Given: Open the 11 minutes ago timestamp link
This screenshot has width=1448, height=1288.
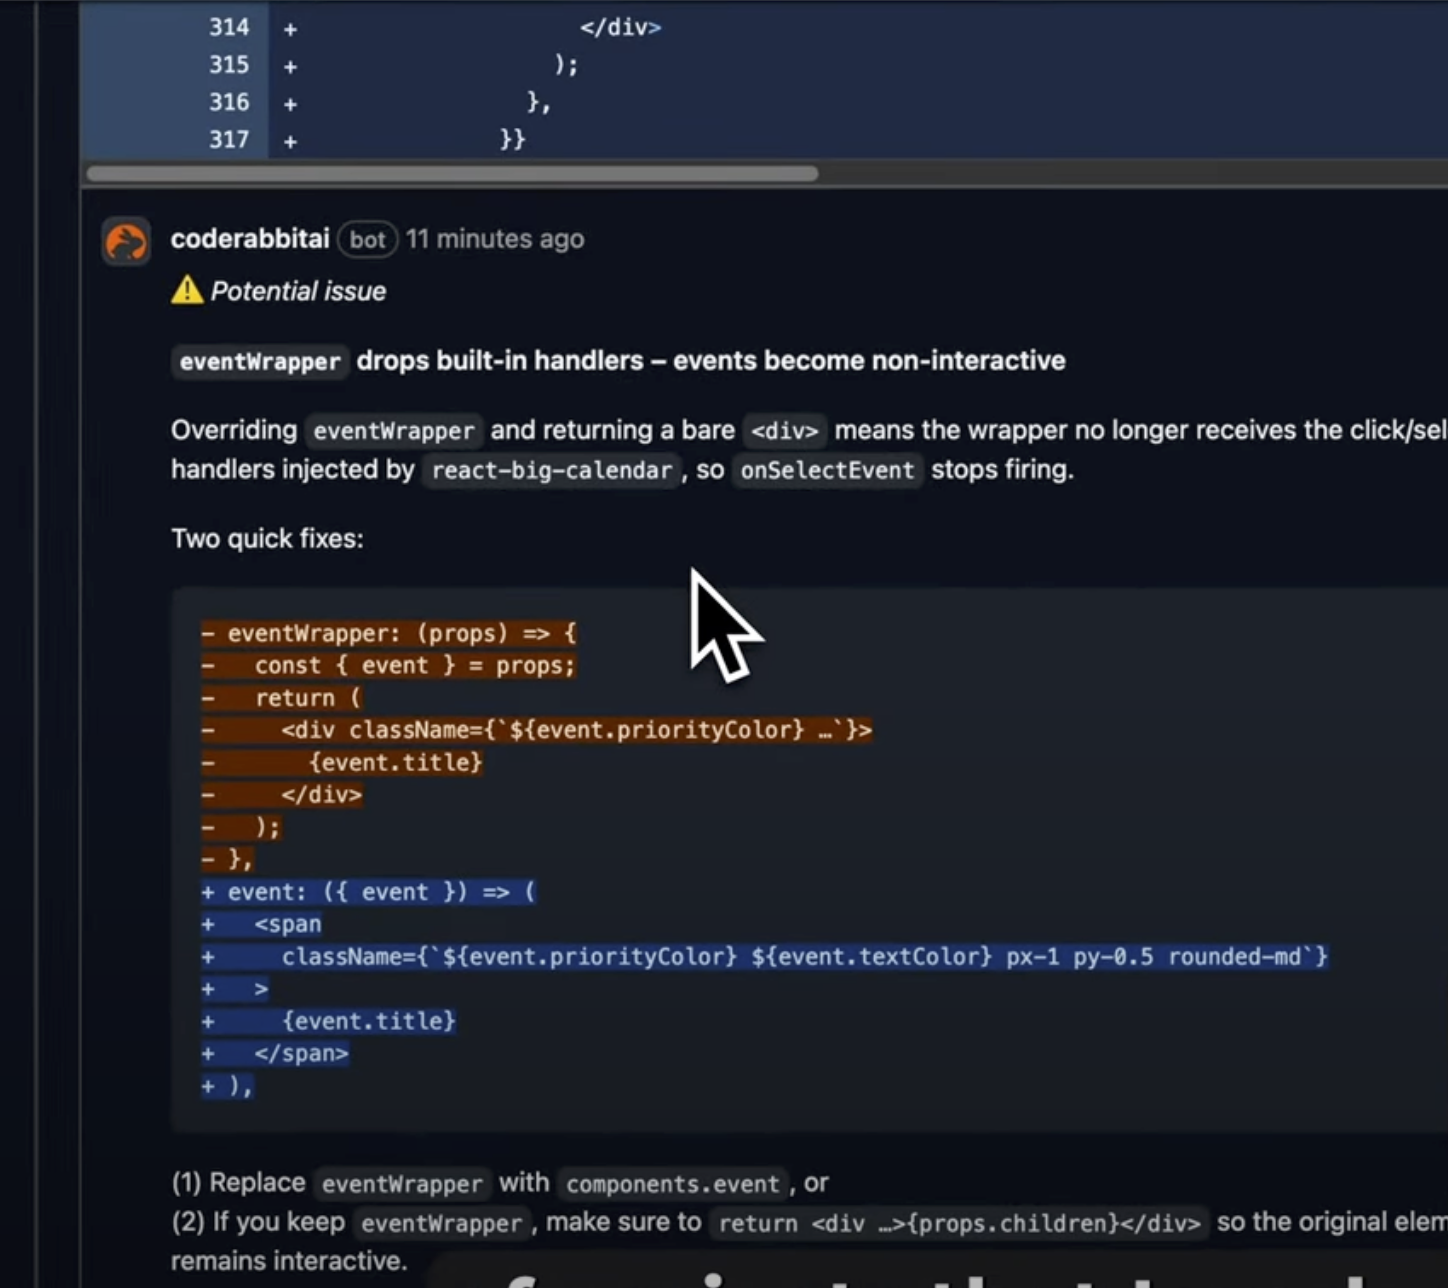Looking at the screenshot, I should (x=494, y=239).
